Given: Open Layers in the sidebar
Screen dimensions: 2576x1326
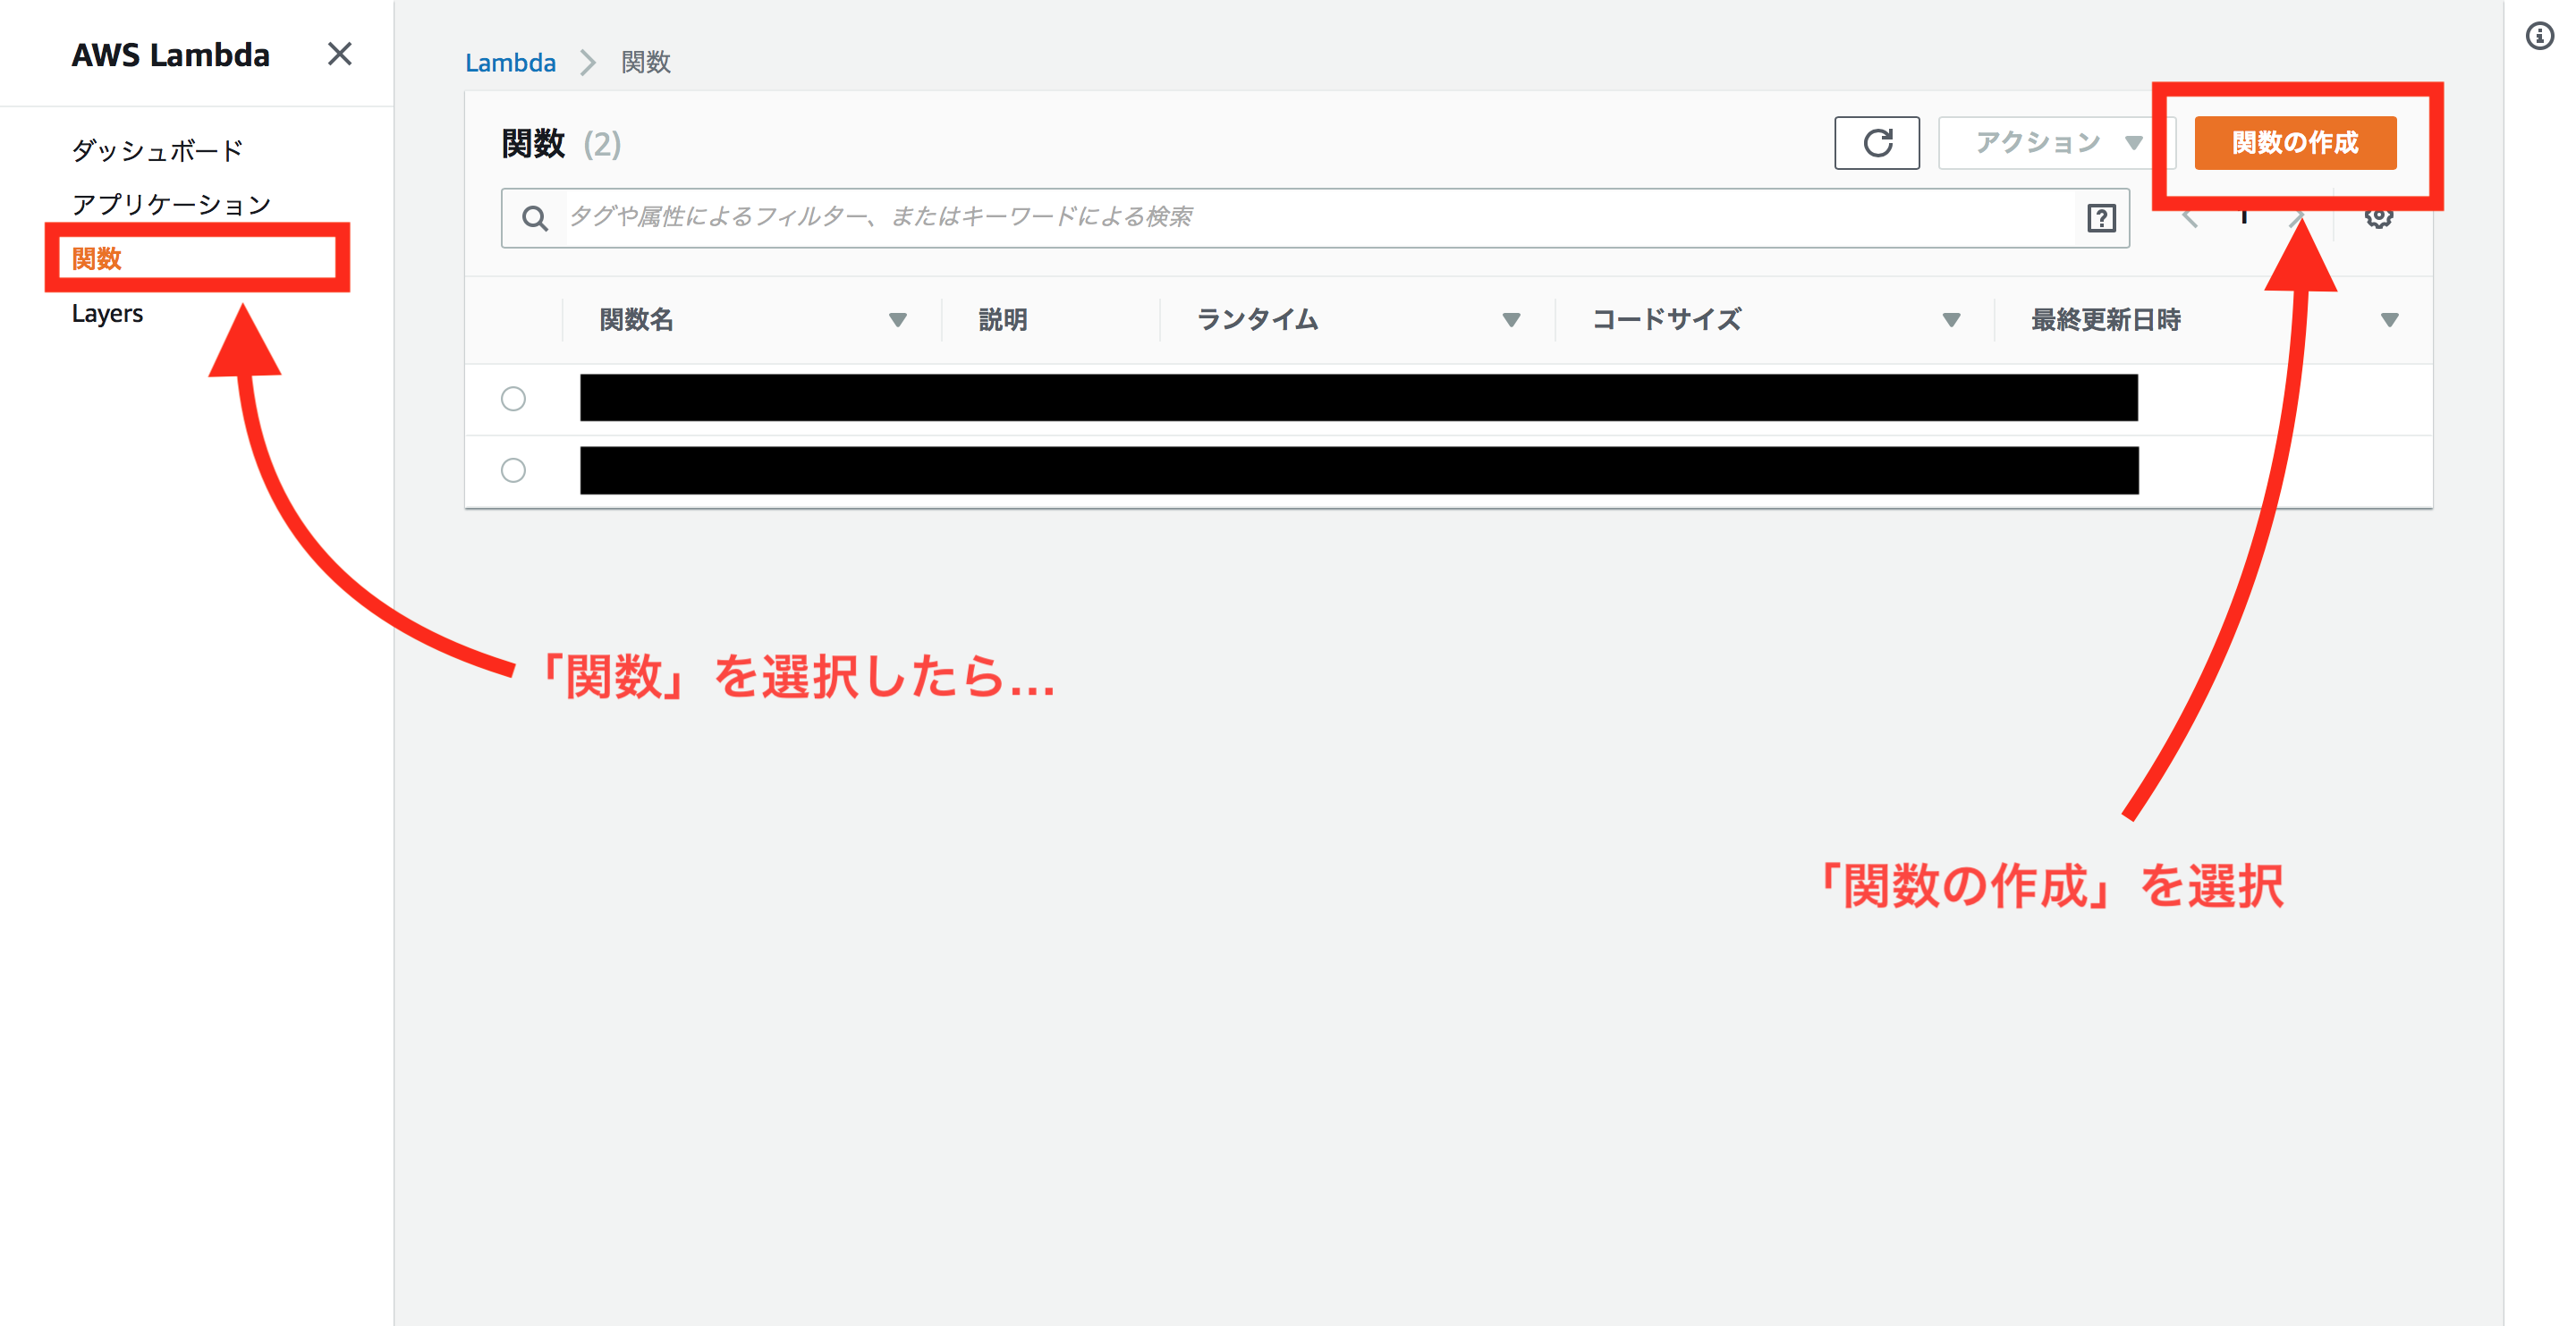Looking at the screenshot, I should (107, 313).
